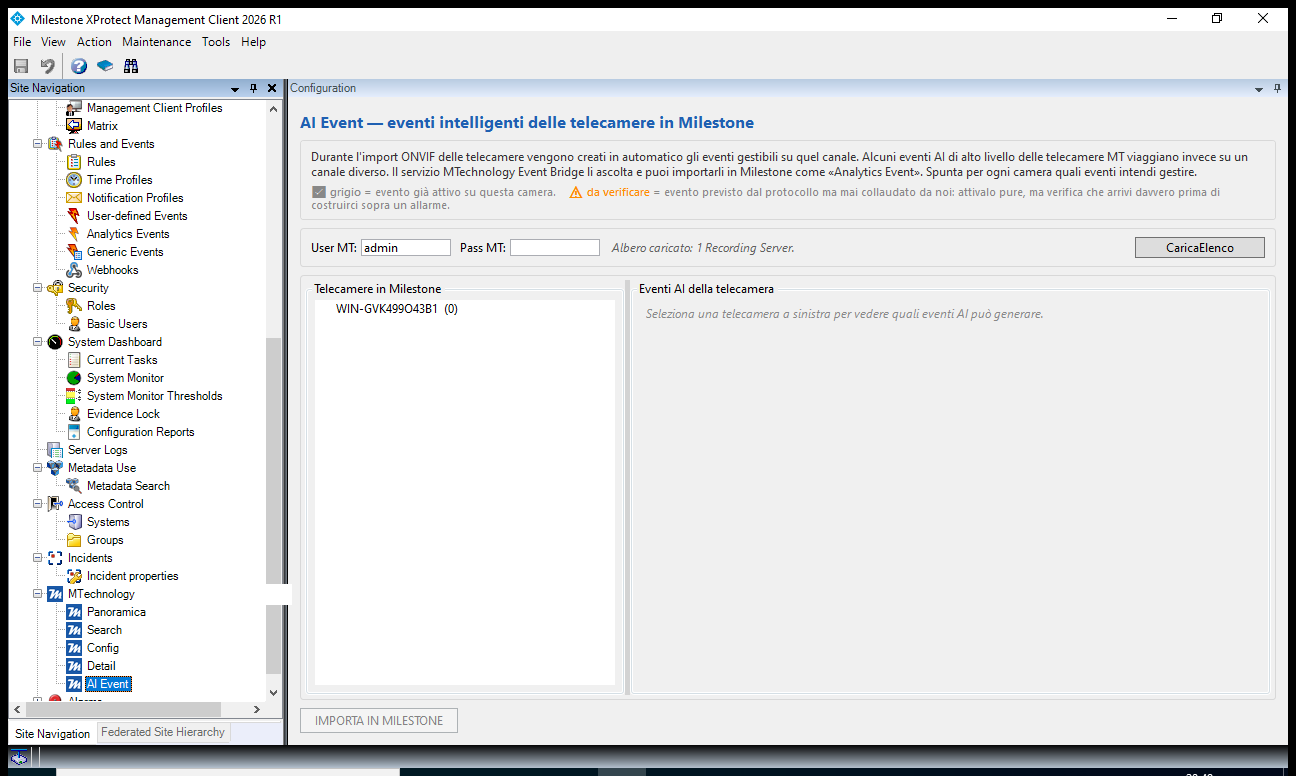Select Management Client Profiles tree item
The height and width of the screenshot is (776, 1296).
point(154,108)
